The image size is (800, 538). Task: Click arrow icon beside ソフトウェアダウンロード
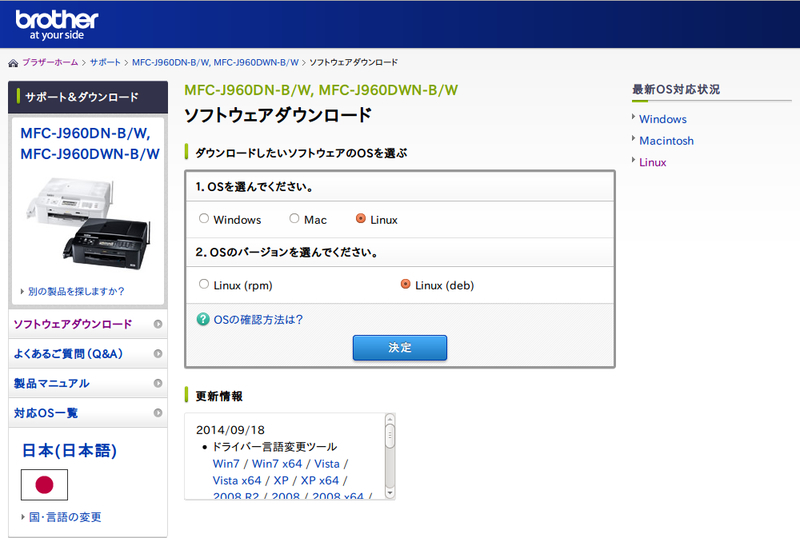158,324
